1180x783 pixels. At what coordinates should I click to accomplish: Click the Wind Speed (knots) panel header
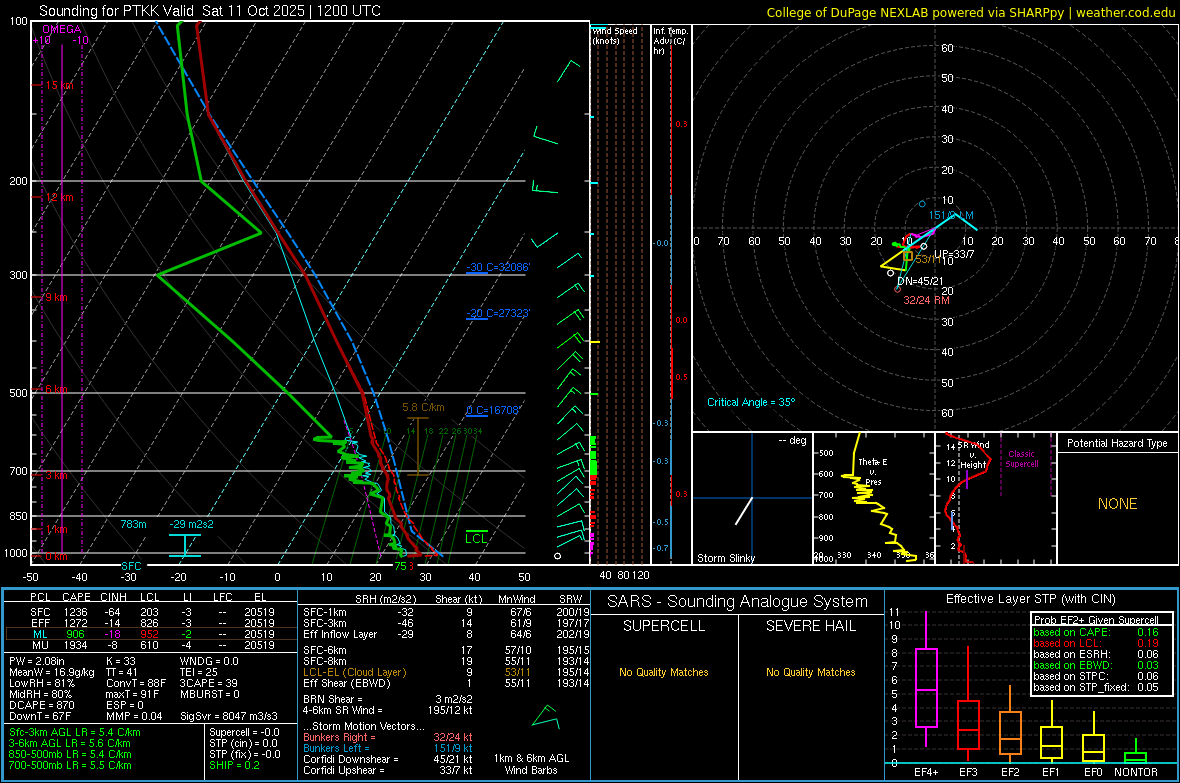[614, 35]
